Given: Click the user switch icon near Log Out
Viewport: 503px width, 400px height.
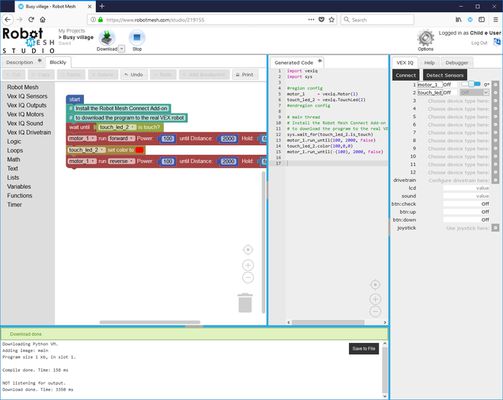Looking at the screenshot, I should [497, 42].
